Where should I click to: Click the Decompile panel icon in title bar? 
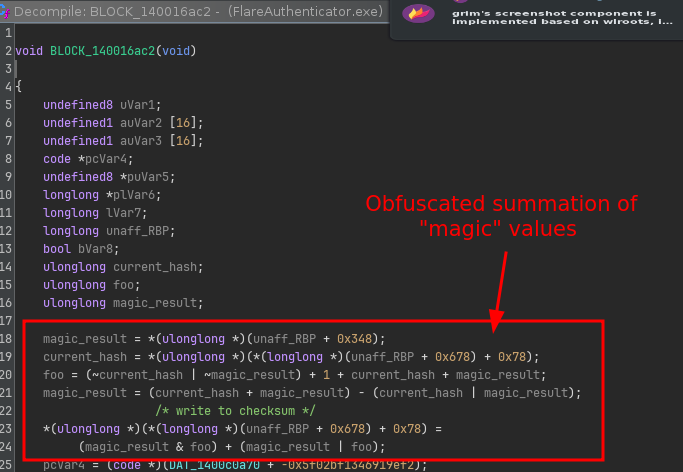(7, 12)
